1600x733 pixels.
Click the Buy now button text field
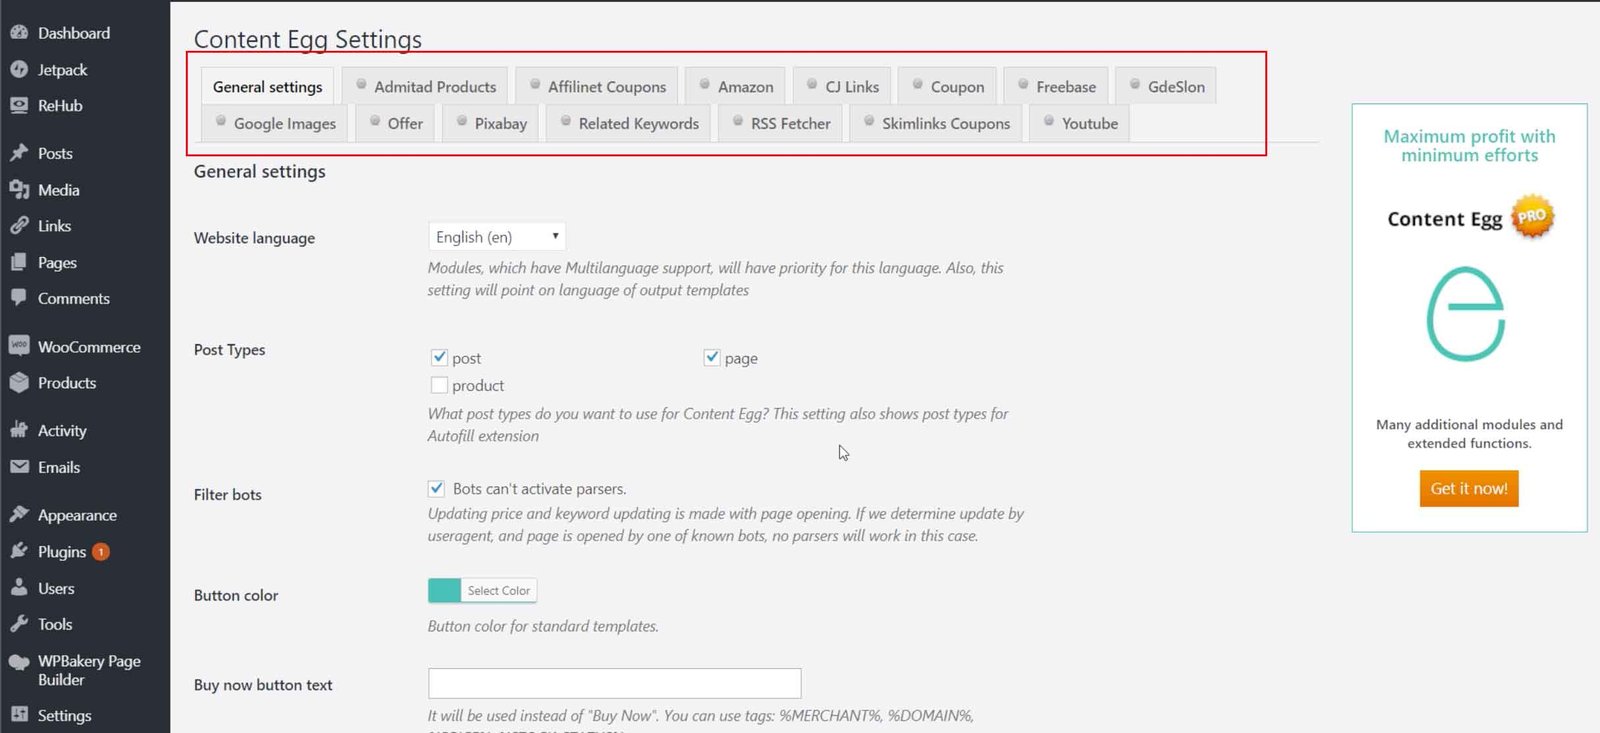[x=614, y=684]
